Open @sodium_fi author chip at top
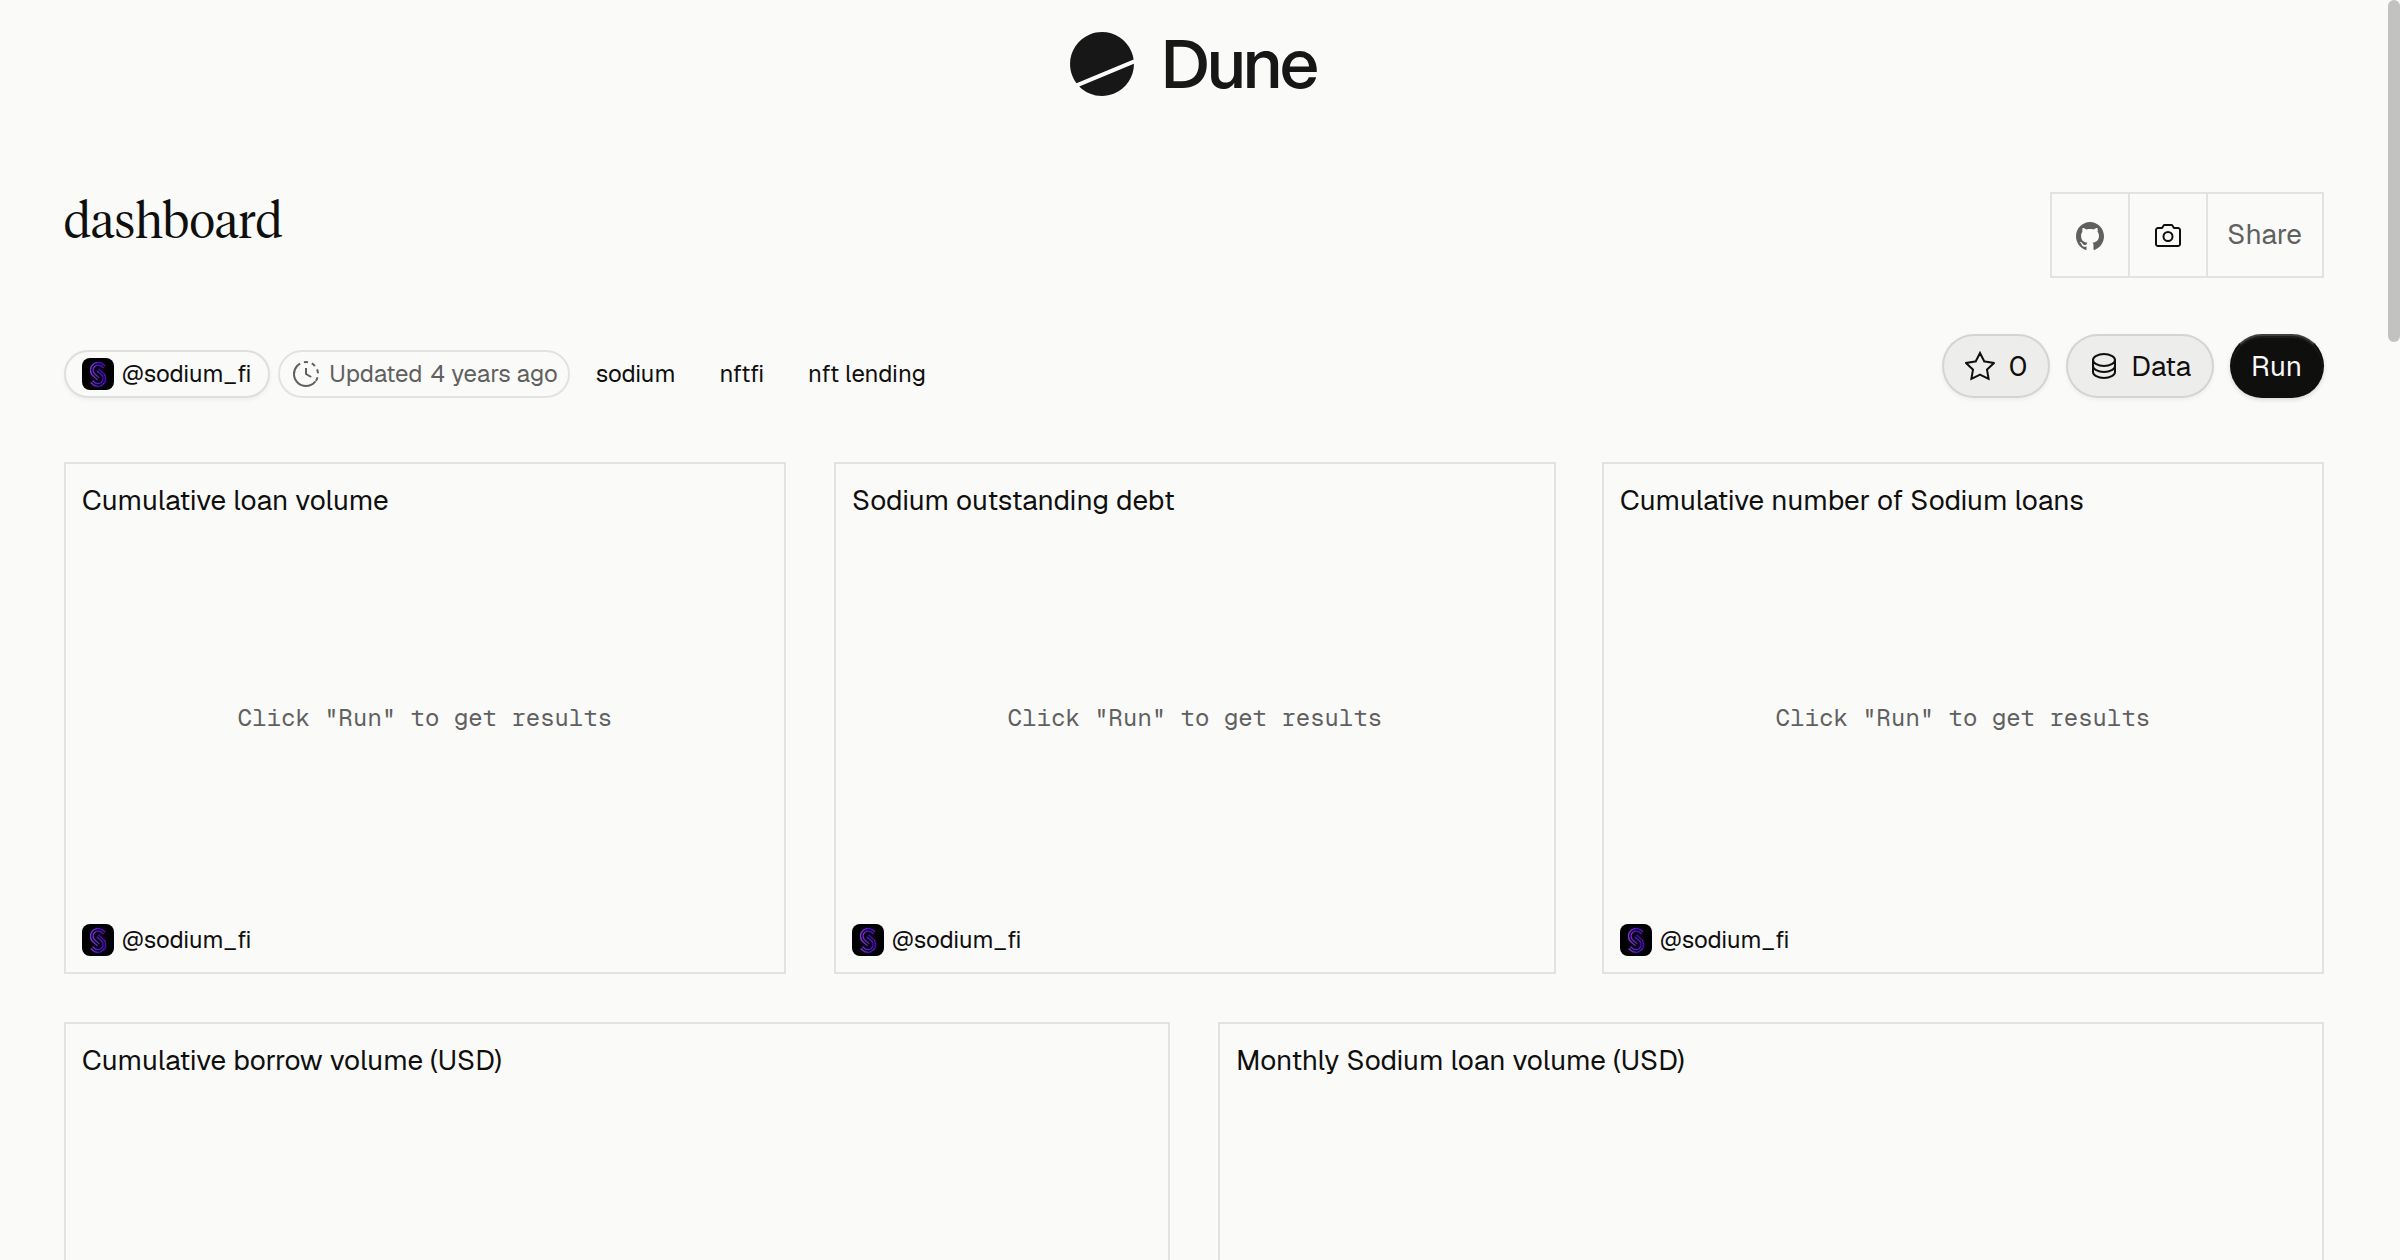 [x=167, y=374]
